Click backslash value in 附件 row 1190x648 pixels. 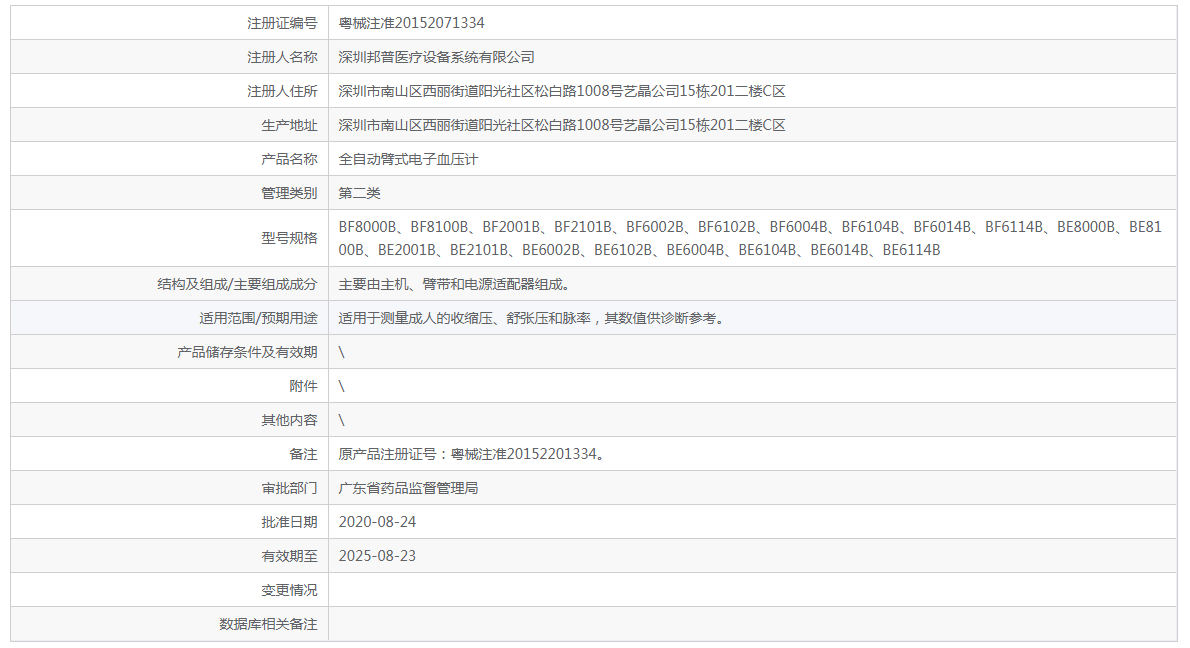pos(342,386)
